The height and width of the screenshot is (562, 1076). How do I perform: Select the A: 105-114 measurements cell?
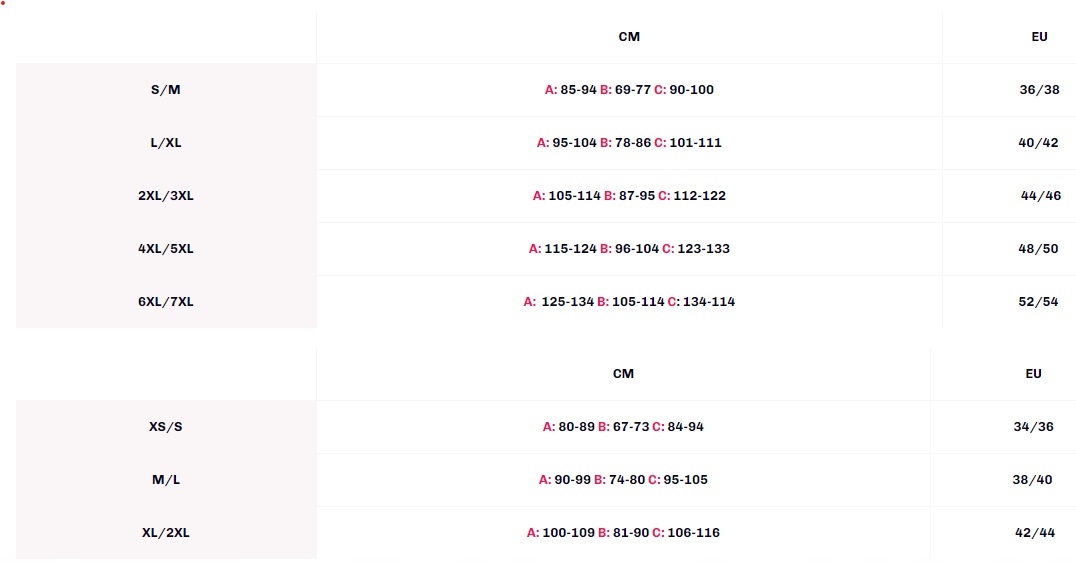(629, 196)
